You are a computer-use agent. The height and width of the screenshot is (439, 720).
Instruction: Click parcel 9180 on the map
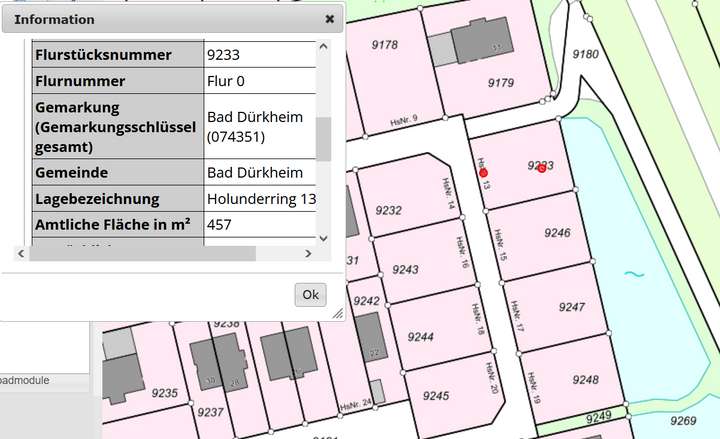pyautogui.click(x=585, y=54)
